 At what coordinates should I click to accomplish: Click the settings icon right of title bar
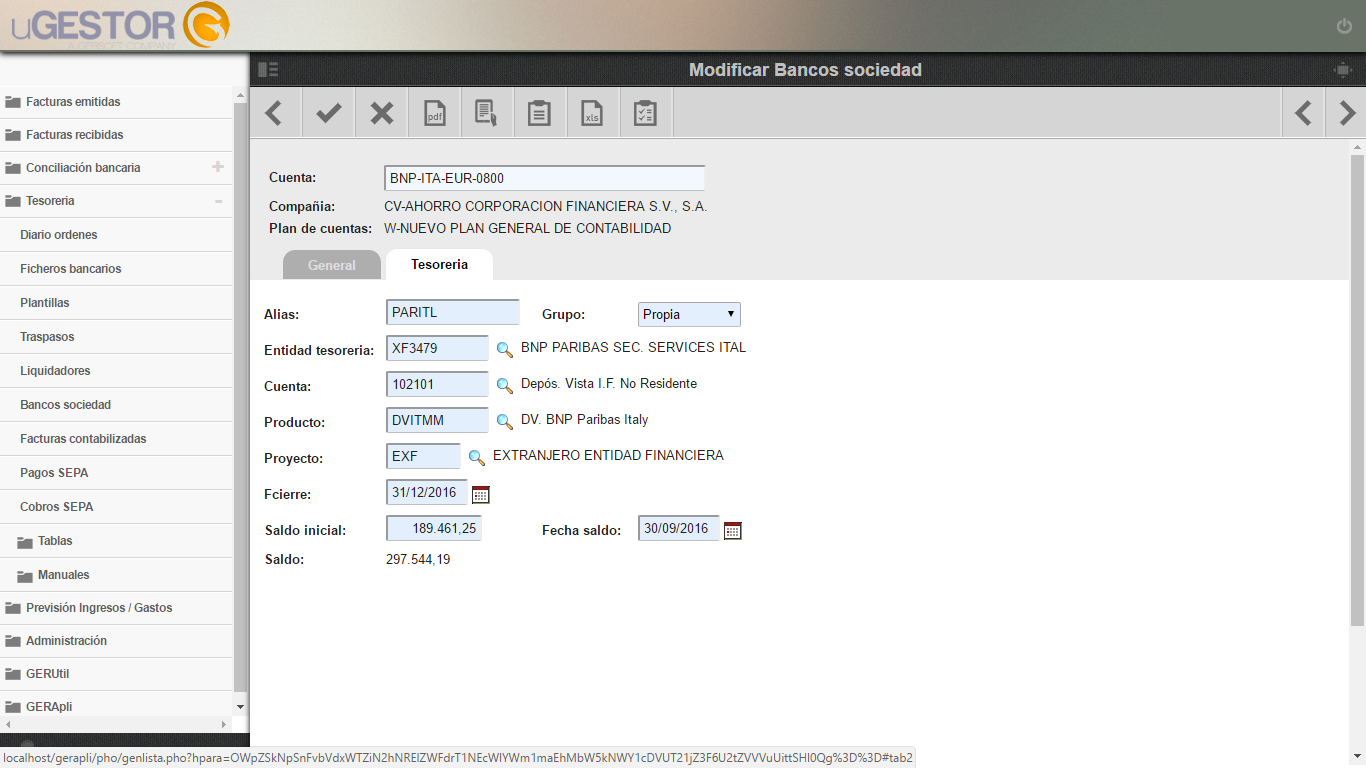[1342, 70]
